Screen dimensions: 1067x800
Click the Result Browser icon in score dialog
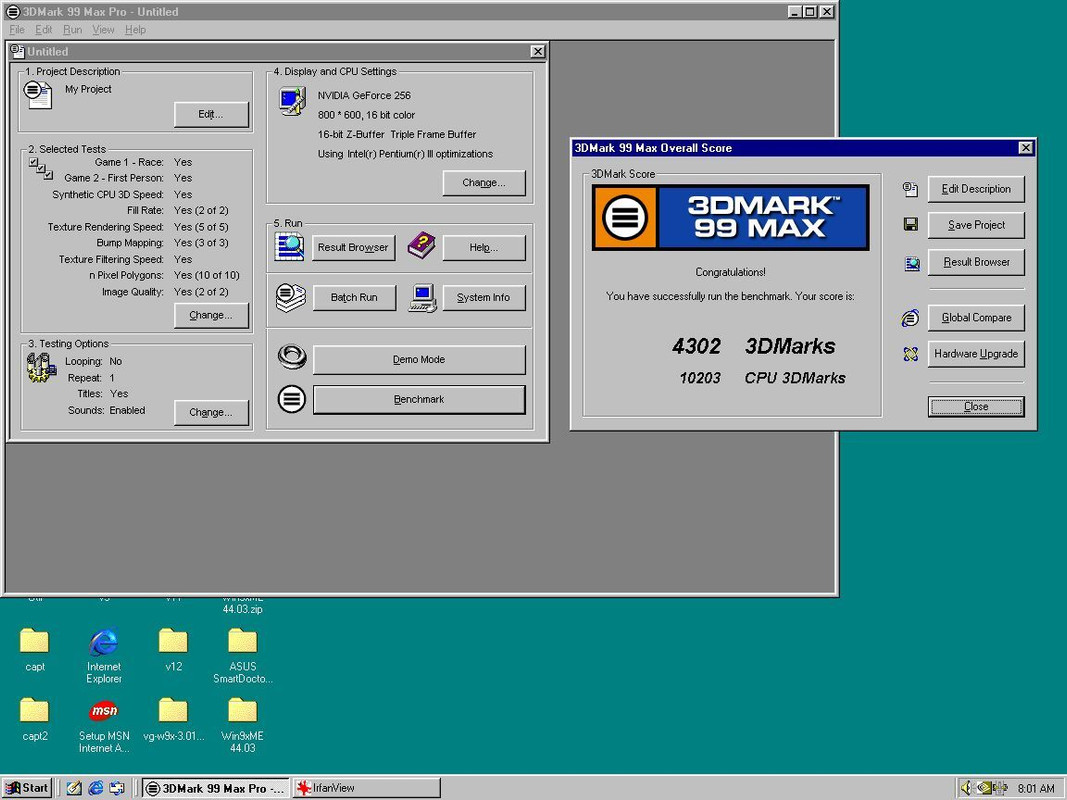(912, 263)
